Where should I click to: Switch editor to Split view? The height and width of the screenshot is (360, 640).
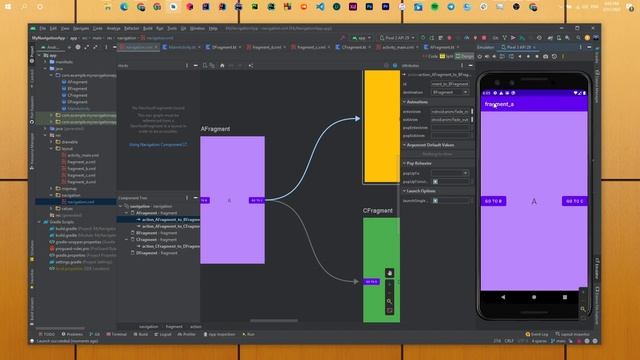[x=447, y=56]
